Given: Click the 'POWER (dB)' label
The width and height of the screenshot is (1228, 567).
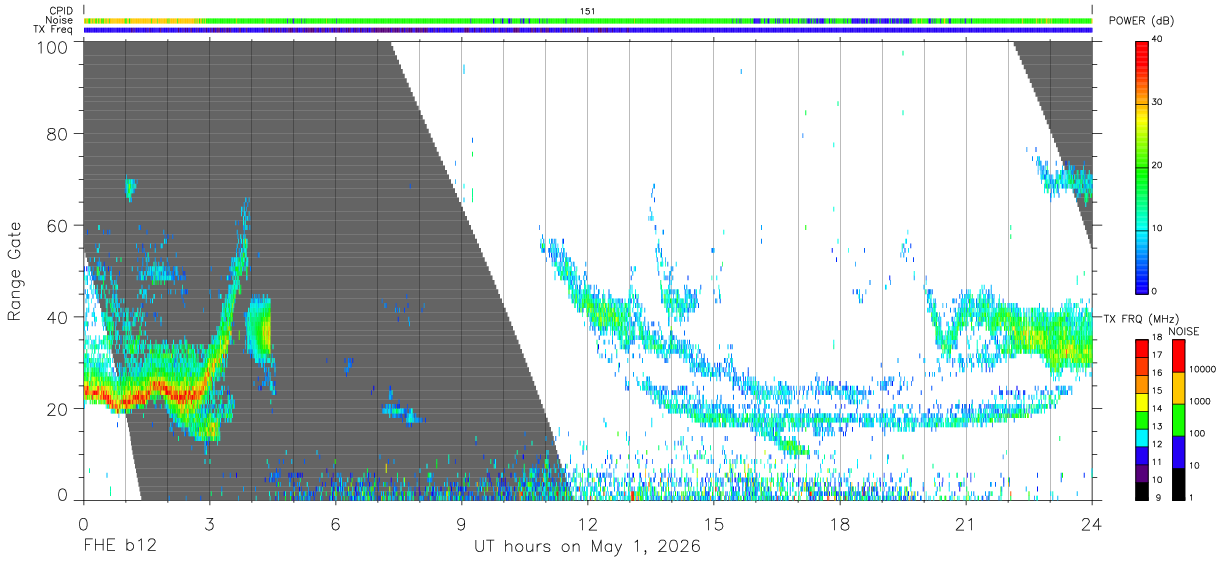Looking at the screenshot, I should point(1141,21).
